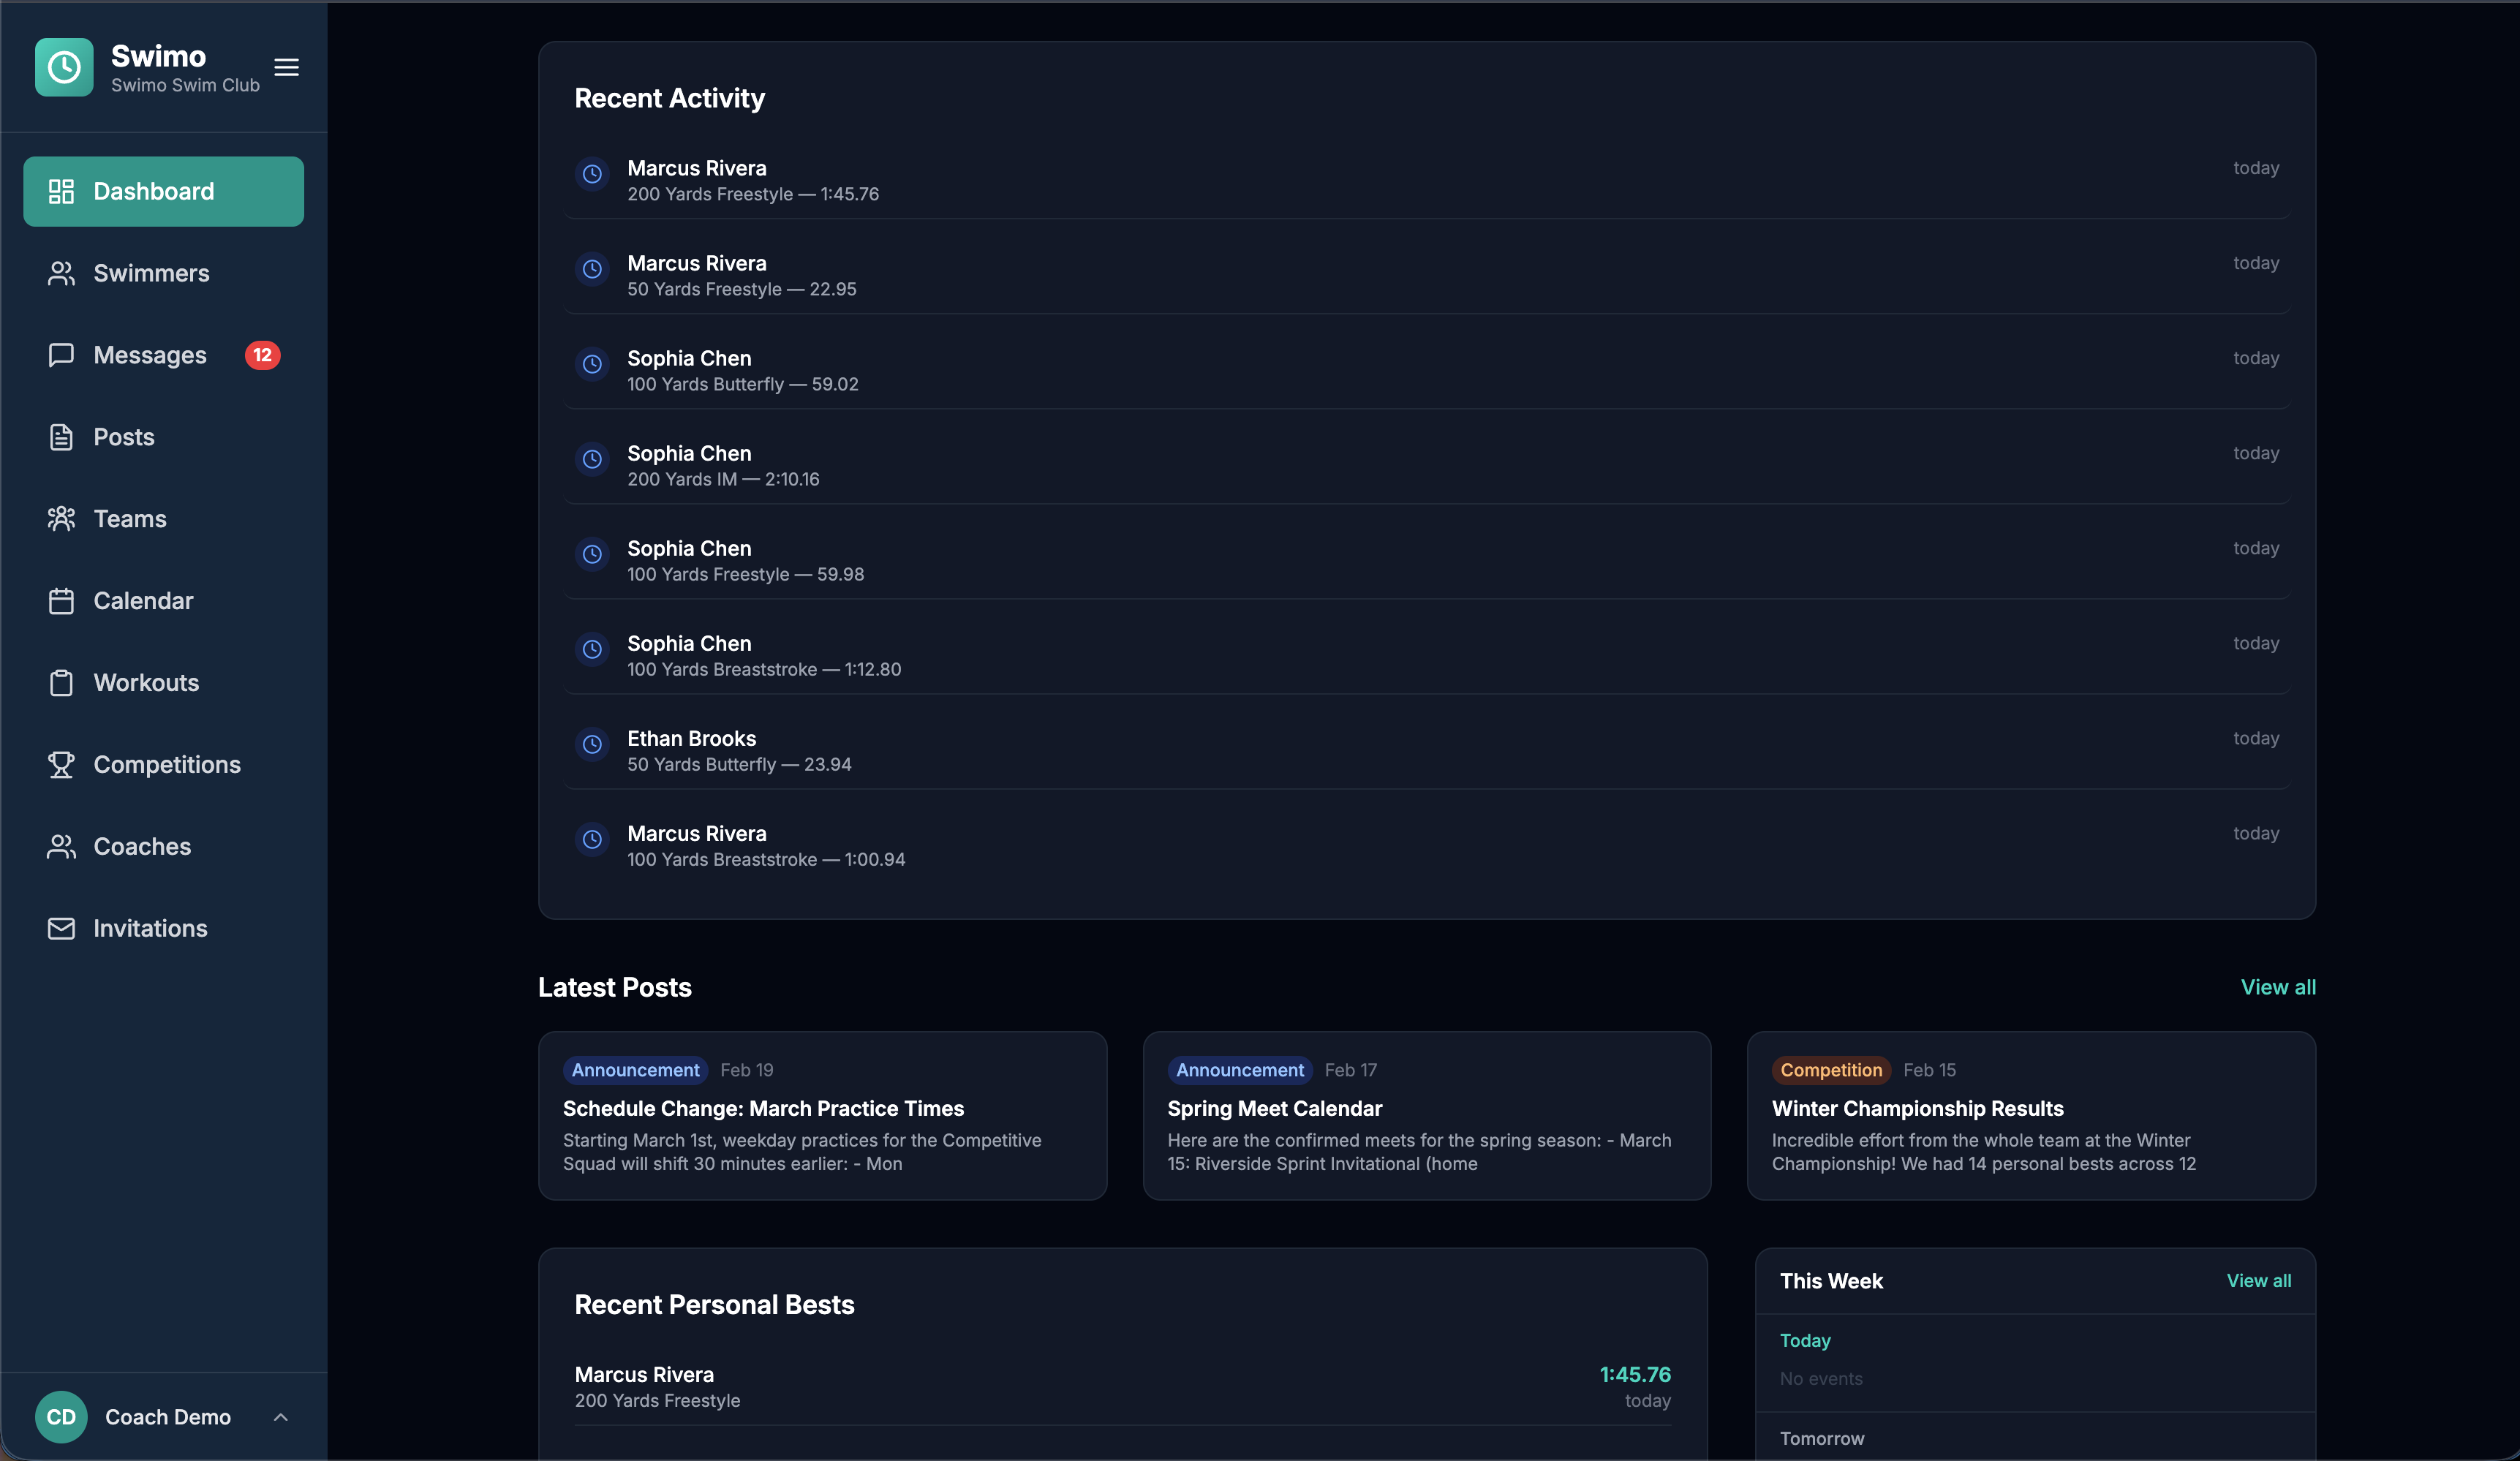The image size is (2520, 1461).
Task: Open the Calendar section
Action: (x=143, y=601)
